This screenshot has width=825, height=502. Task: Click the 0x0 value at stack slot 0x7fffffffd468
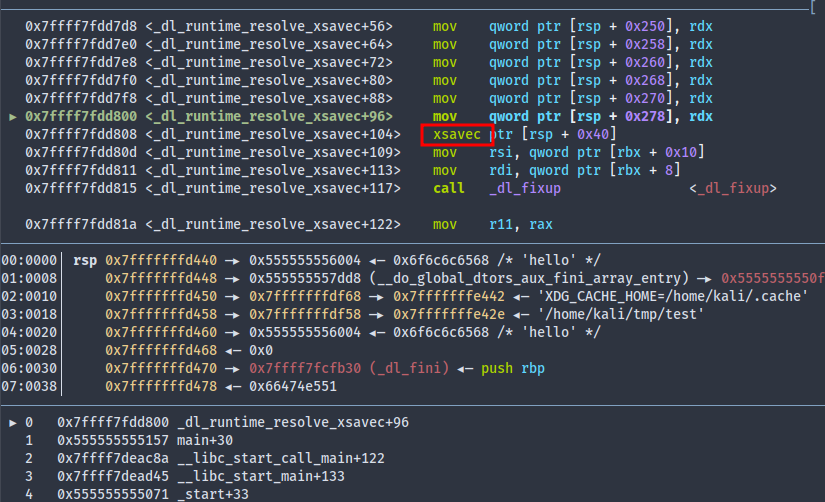pos(258,350)
